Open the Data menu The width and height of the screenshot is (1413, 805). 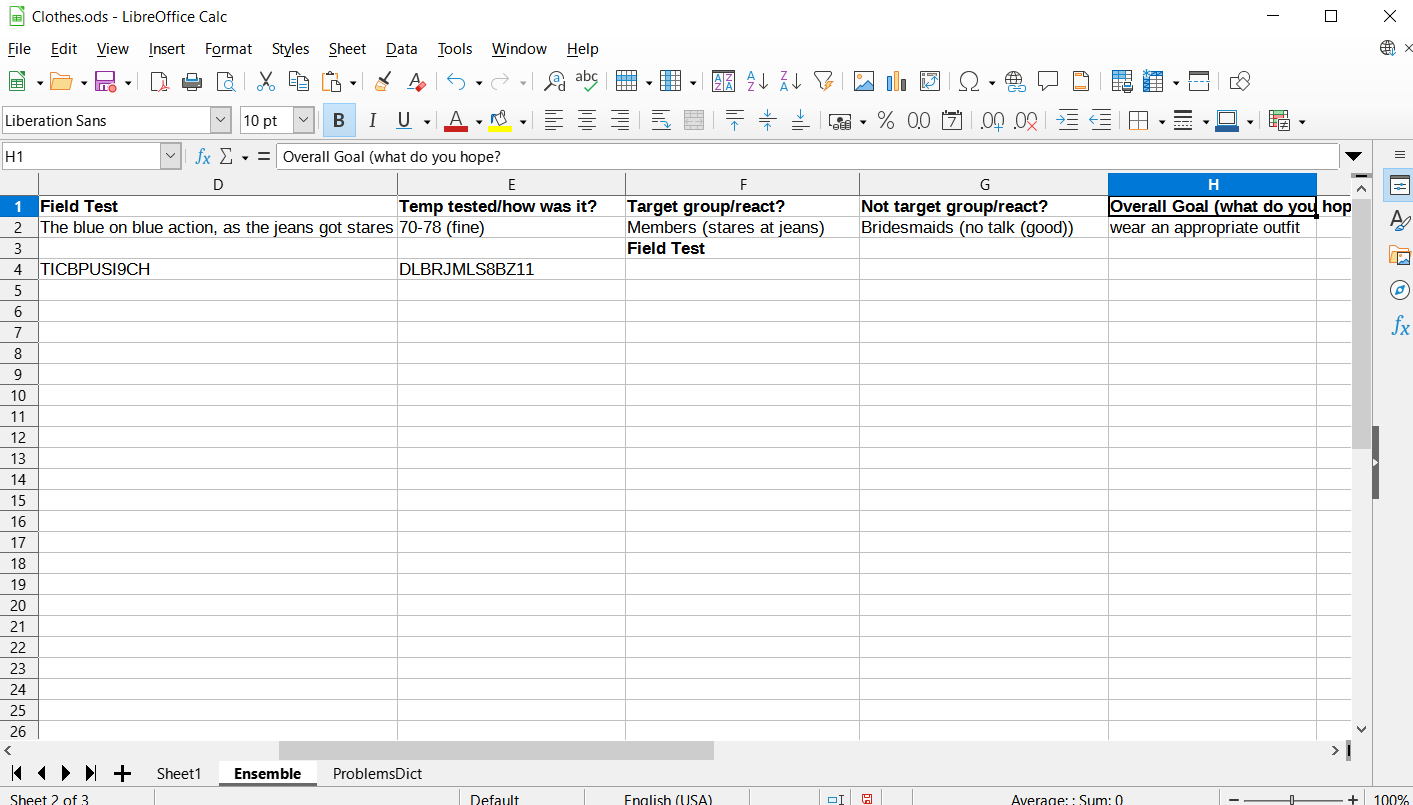coord(401,49)
